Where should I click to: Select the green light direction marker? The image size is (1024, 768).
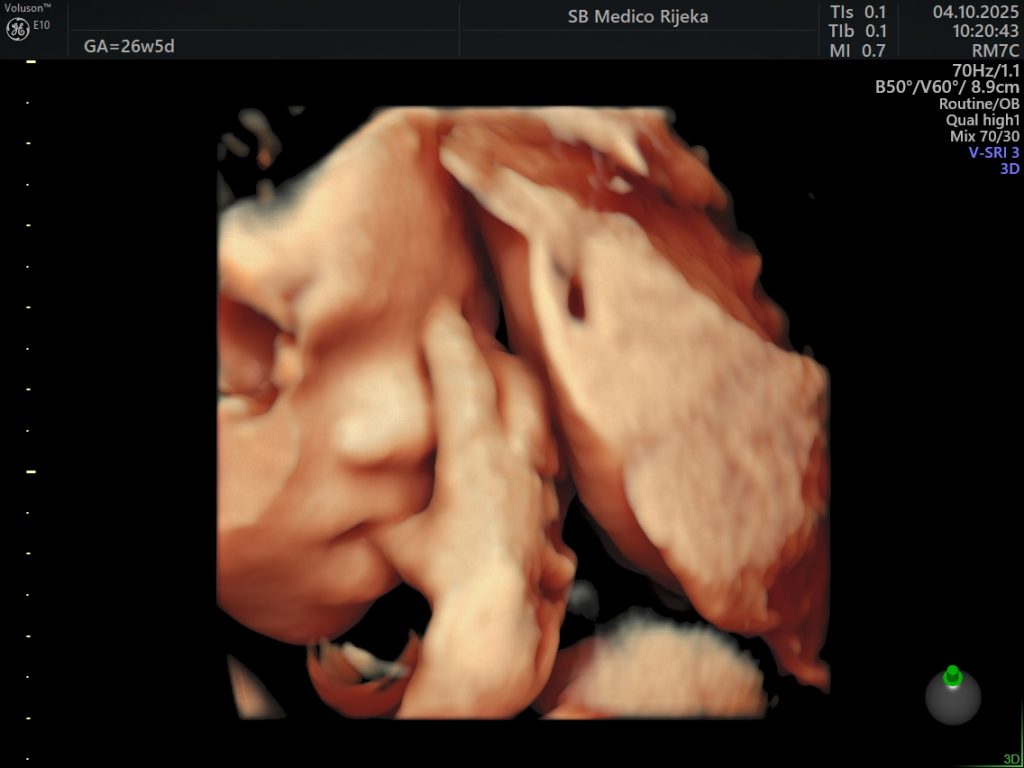(x=952, y=674)
